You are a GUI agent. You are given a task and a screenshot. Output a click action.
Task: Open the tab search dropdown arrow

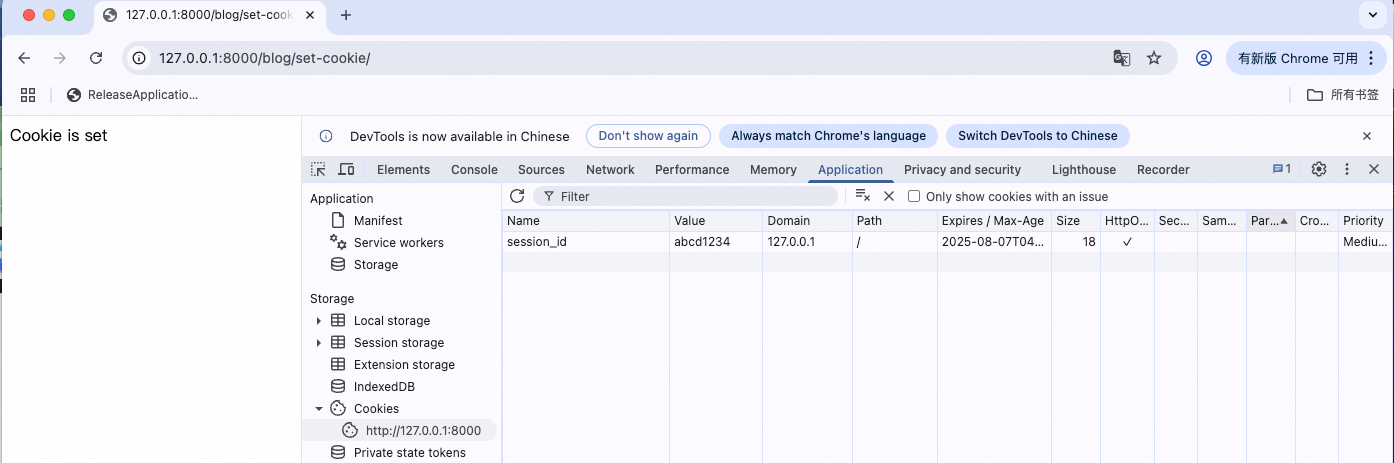click(x=1372, y=15)
